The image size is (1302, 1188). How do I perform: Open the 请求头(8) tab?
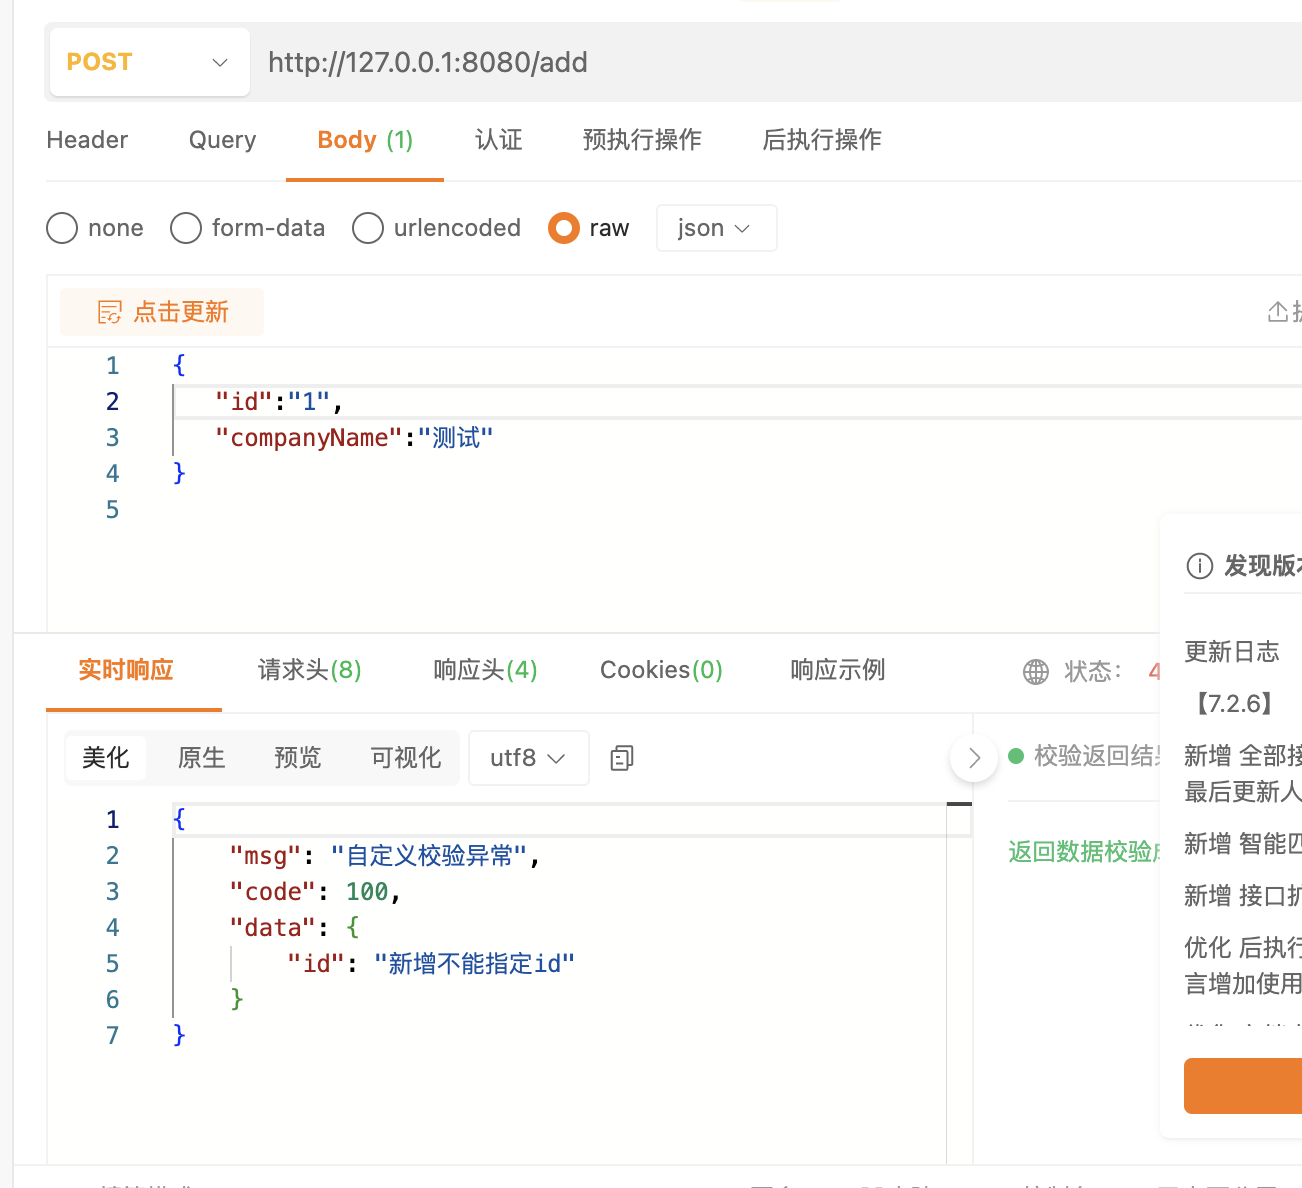point(310,670)
